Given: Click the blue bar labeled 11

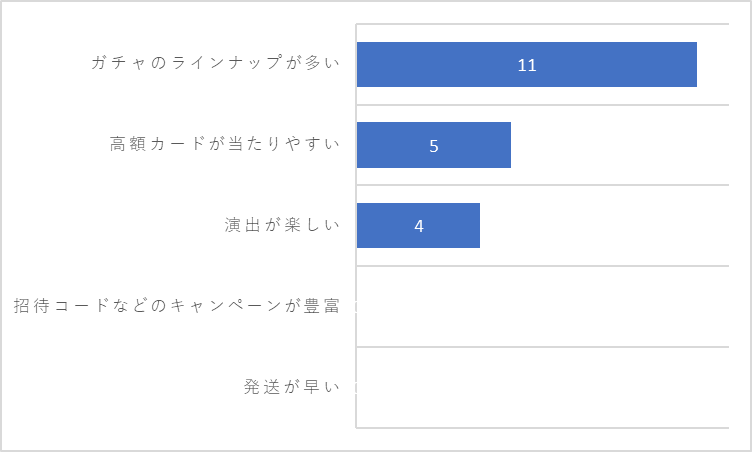Looking at the screenshot, I should 527,64.
